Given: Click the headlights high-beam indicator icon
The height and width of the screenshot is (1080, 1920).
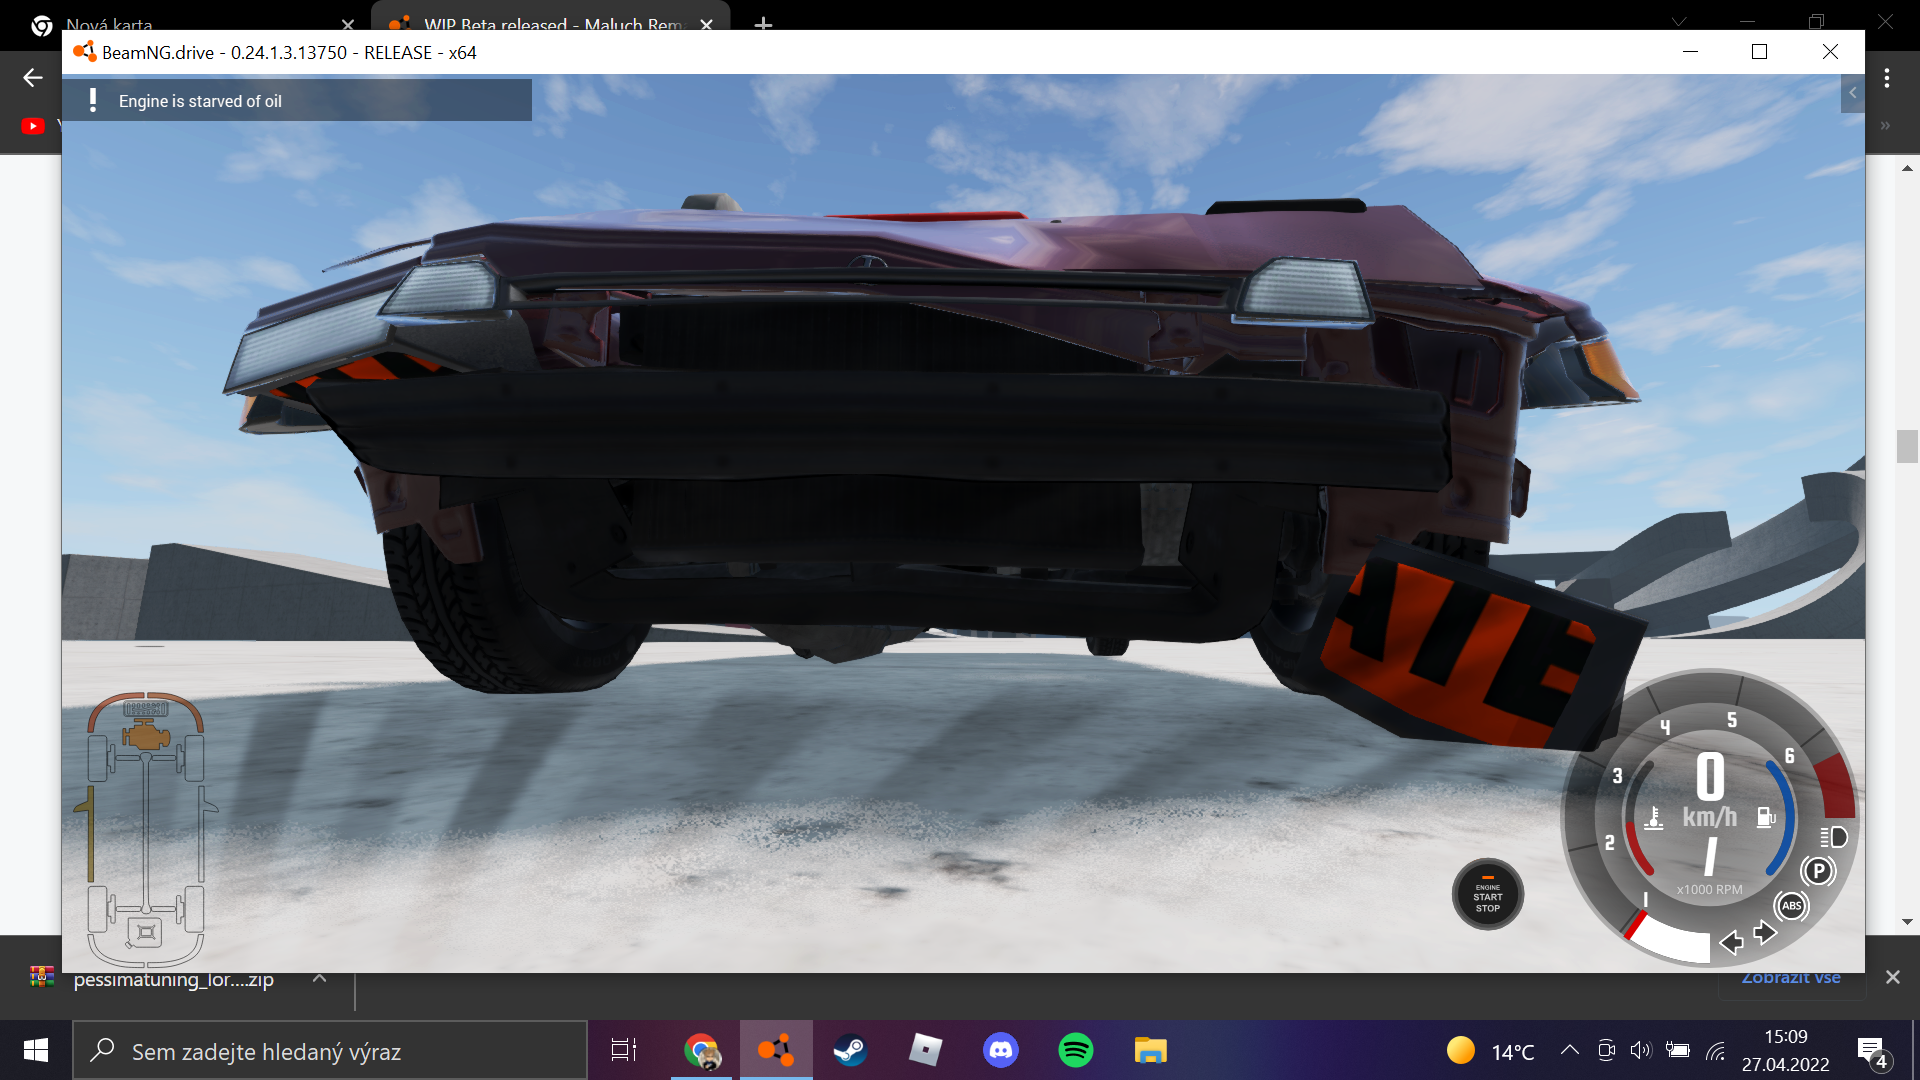Looking at the screenshot, I should coord(1834,837).
